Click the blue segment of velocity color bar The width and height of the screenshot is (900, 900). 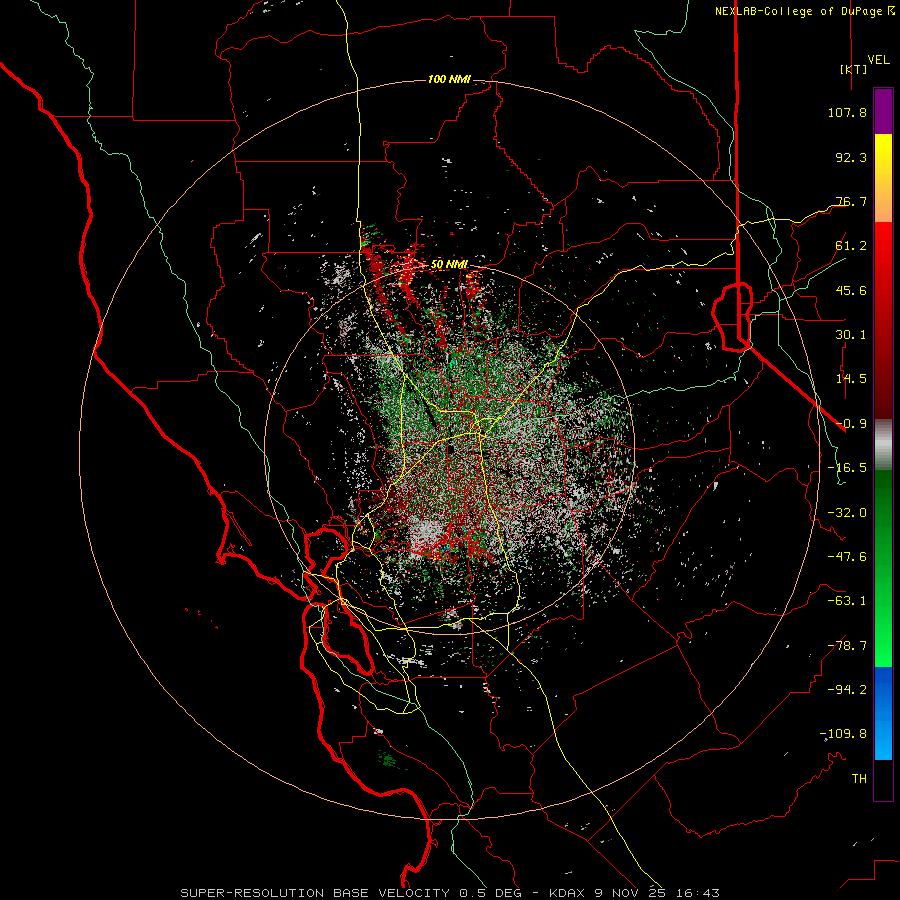click(883, 713)
